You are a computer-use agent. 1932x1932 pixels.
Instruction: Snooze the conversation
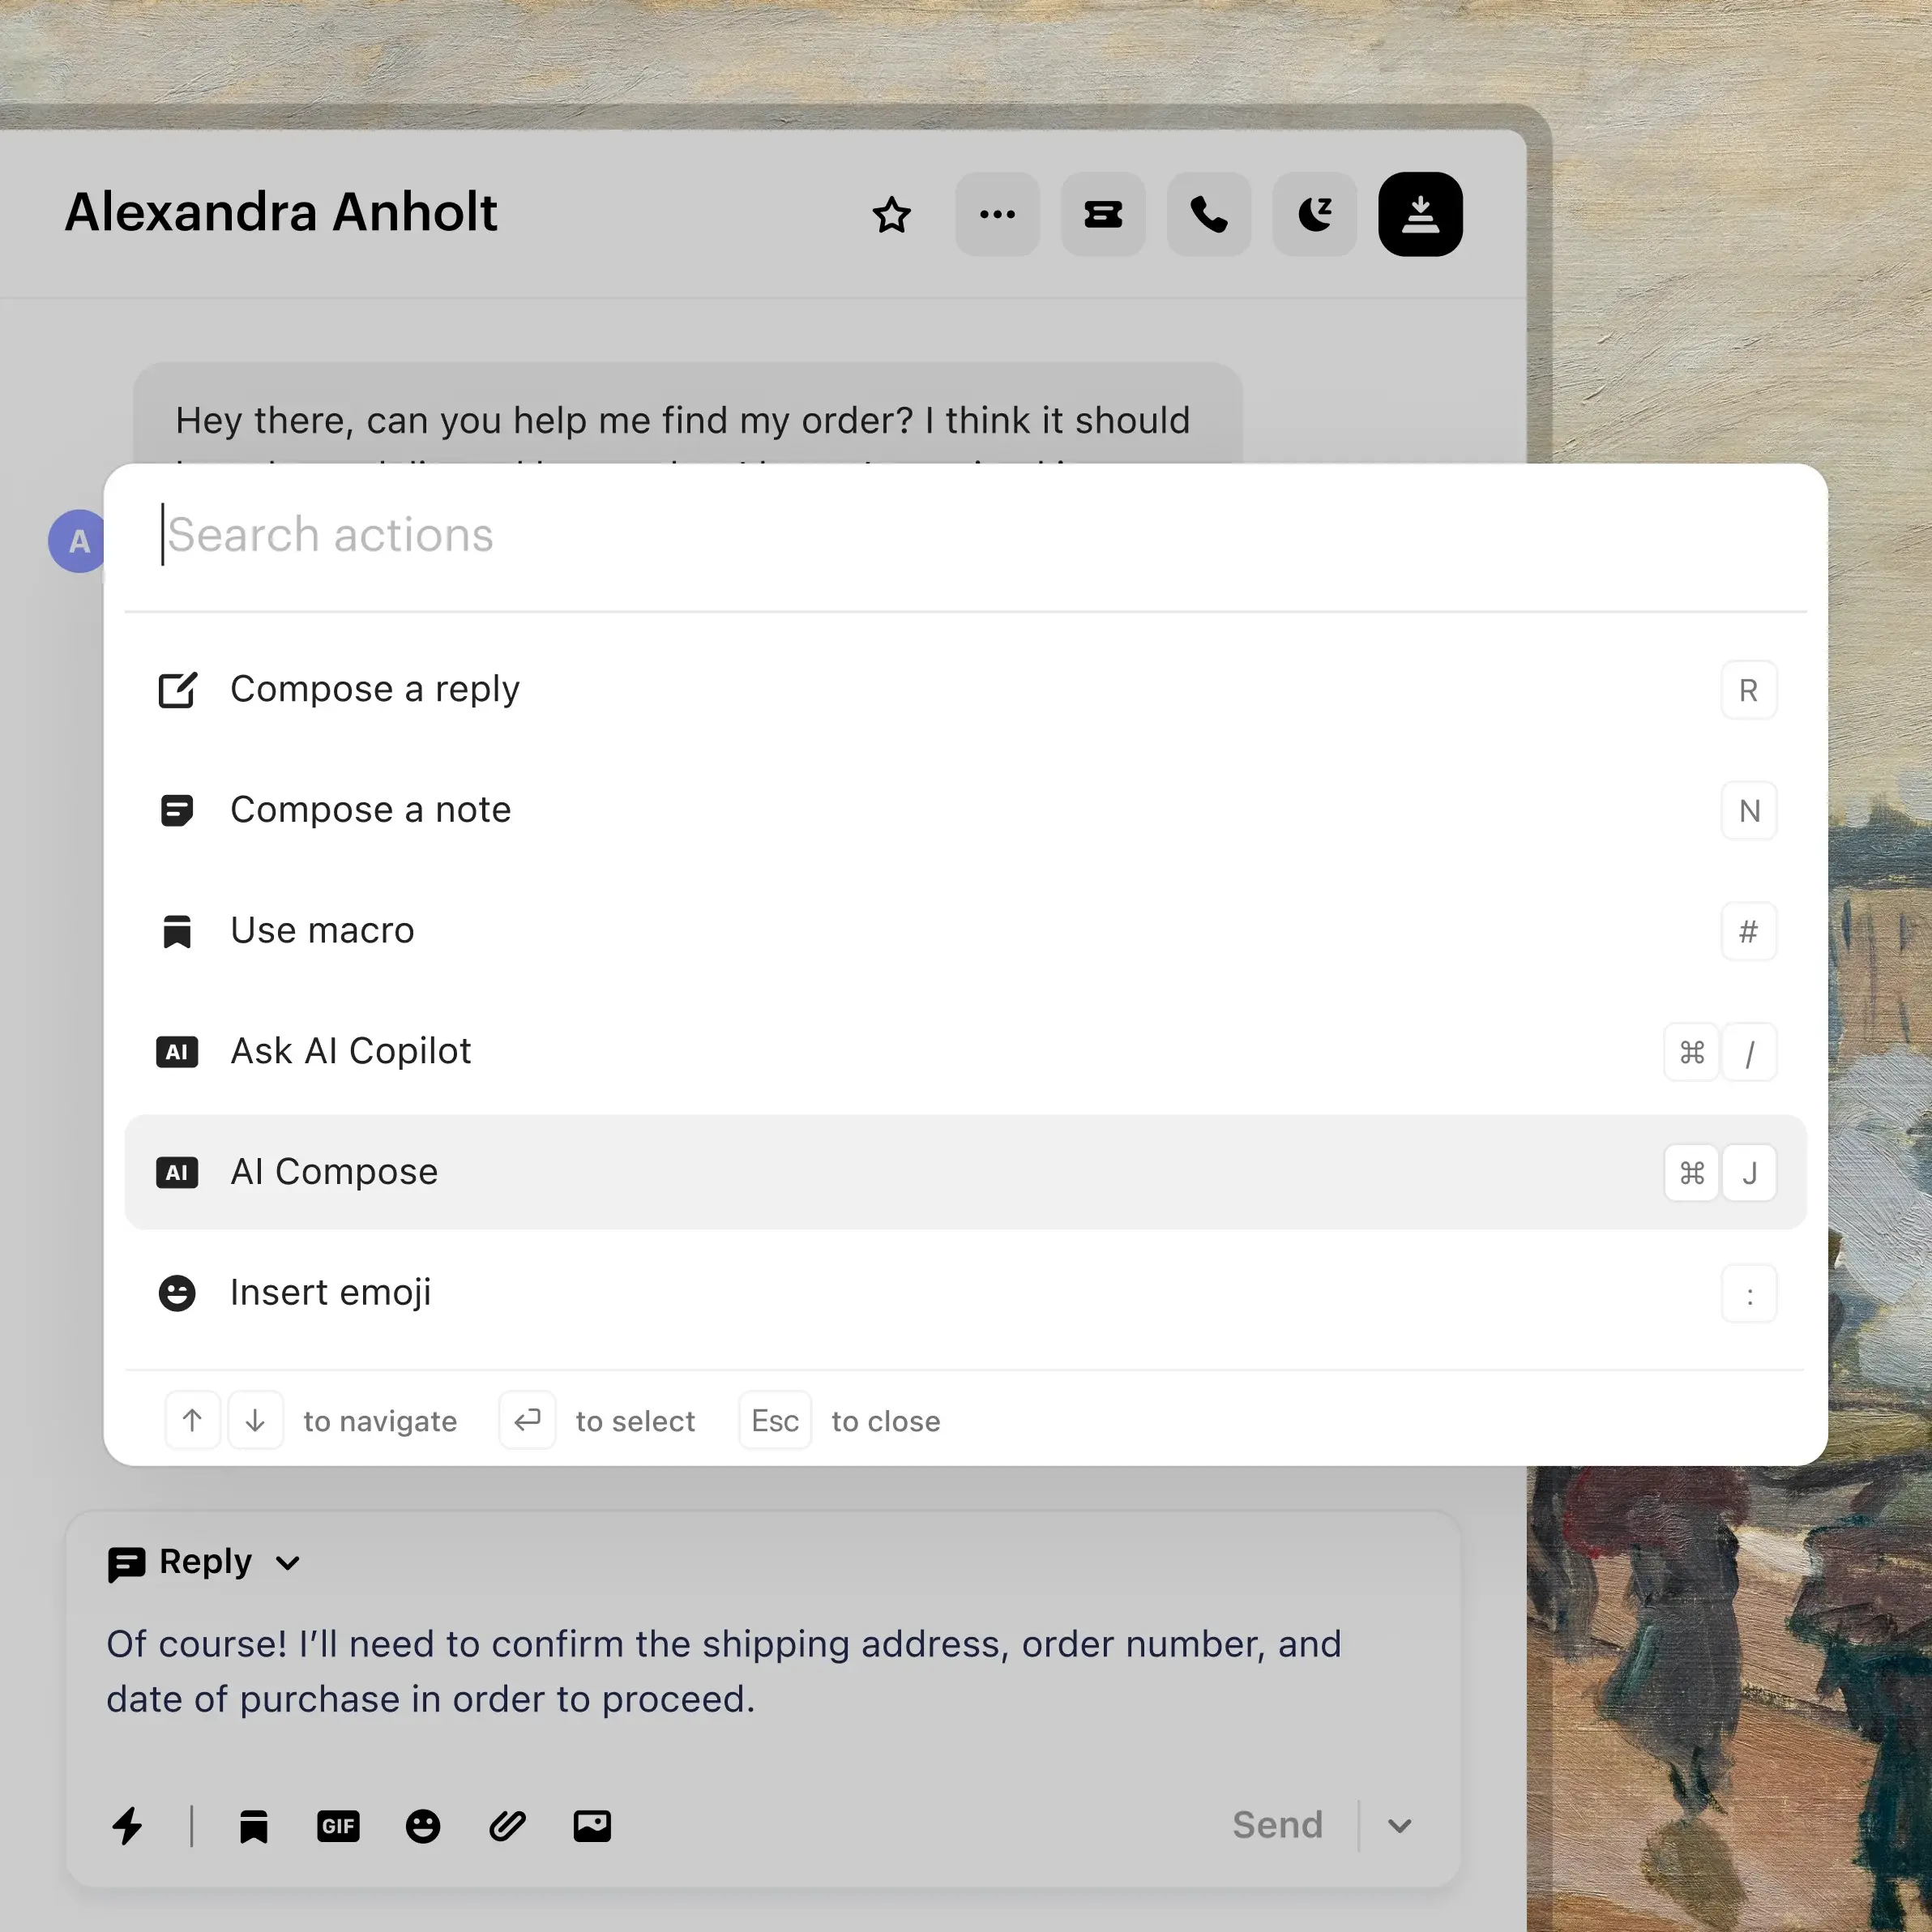click(x=1314, y=214)
